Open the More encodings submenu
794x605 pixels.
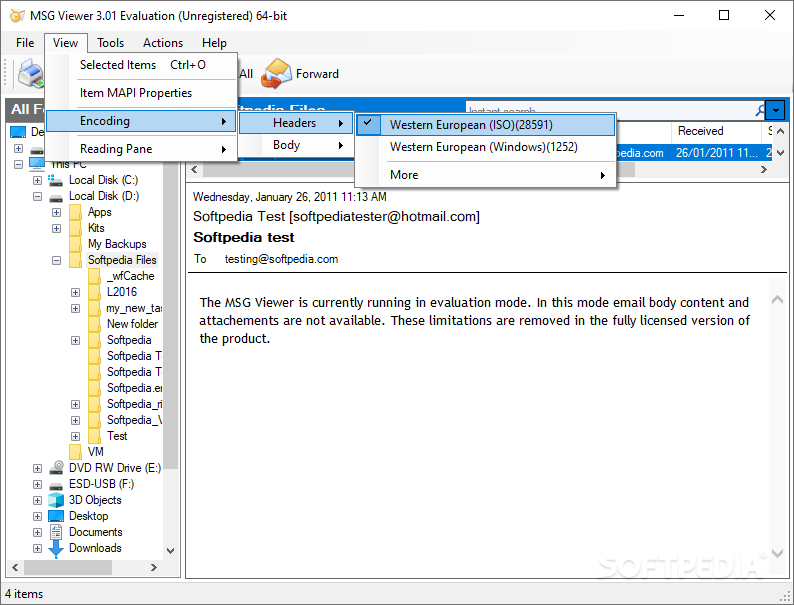pos(486,175)
